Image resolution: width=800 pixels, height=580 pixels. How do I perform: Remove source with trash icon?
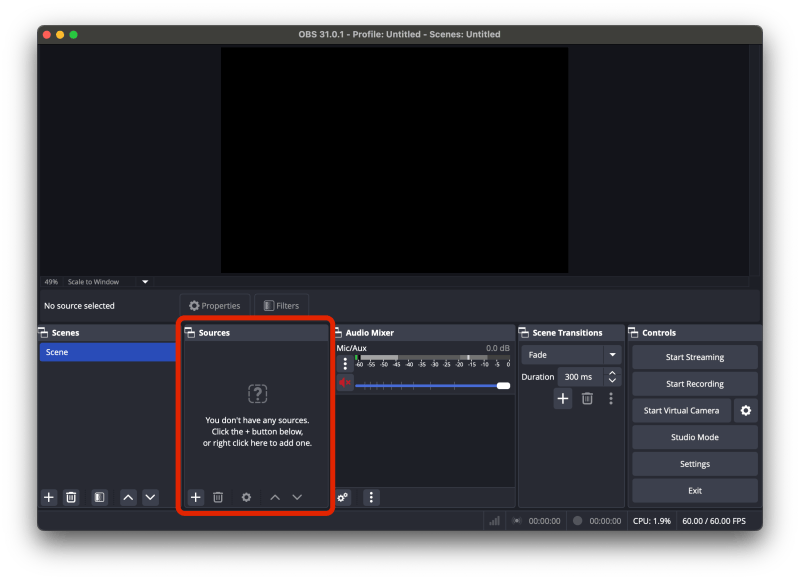pos(218,497)
